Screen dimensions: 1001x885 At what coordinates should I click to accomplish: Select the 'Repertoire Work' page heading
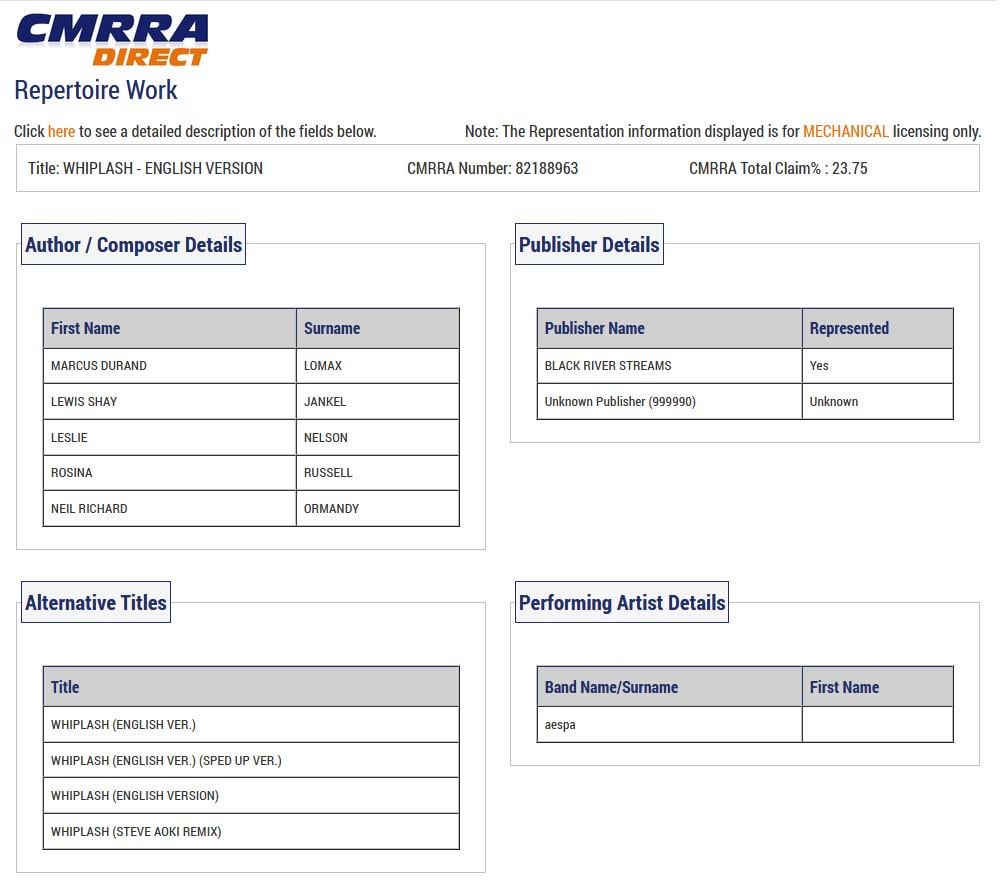tap(96, 90)
